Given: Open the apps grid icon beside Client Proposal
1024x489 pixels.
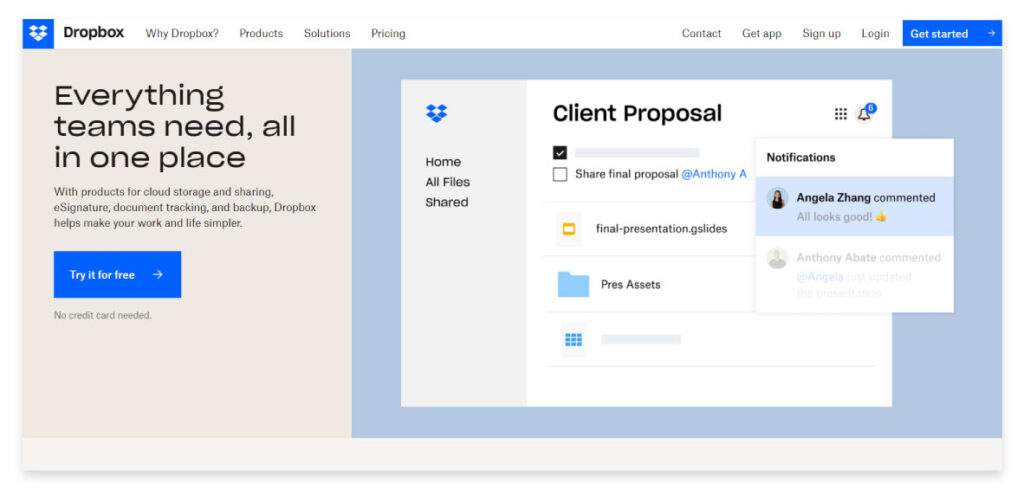Looking at the screenshot, I should coord(840,114).
